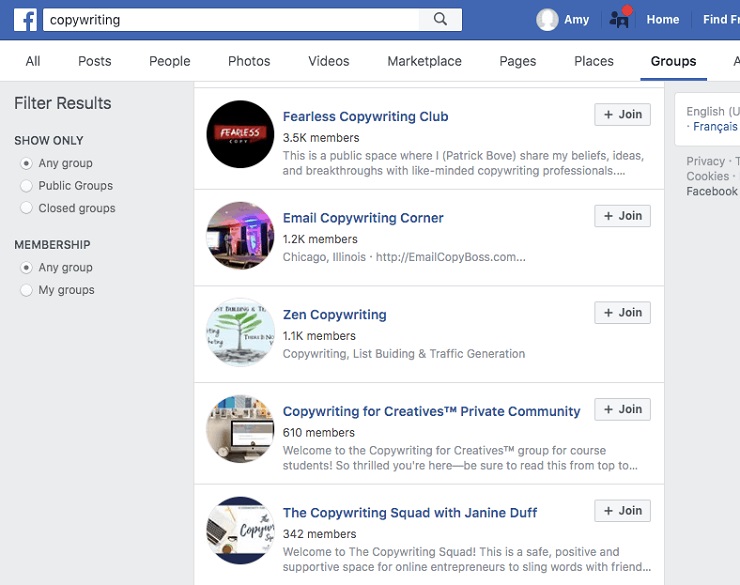Open Amy's profile avatar

pyautogui.click(x=547, y=20)
